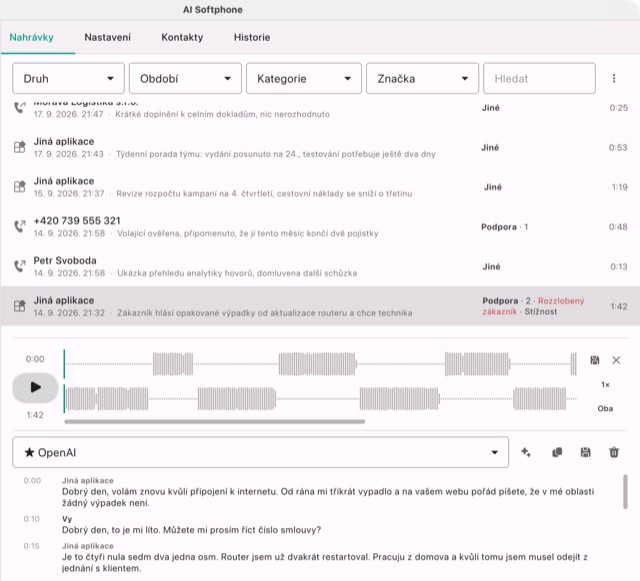
Task: Click call icon next to +420 739 555 321
Action: click(x=20, y=226)
